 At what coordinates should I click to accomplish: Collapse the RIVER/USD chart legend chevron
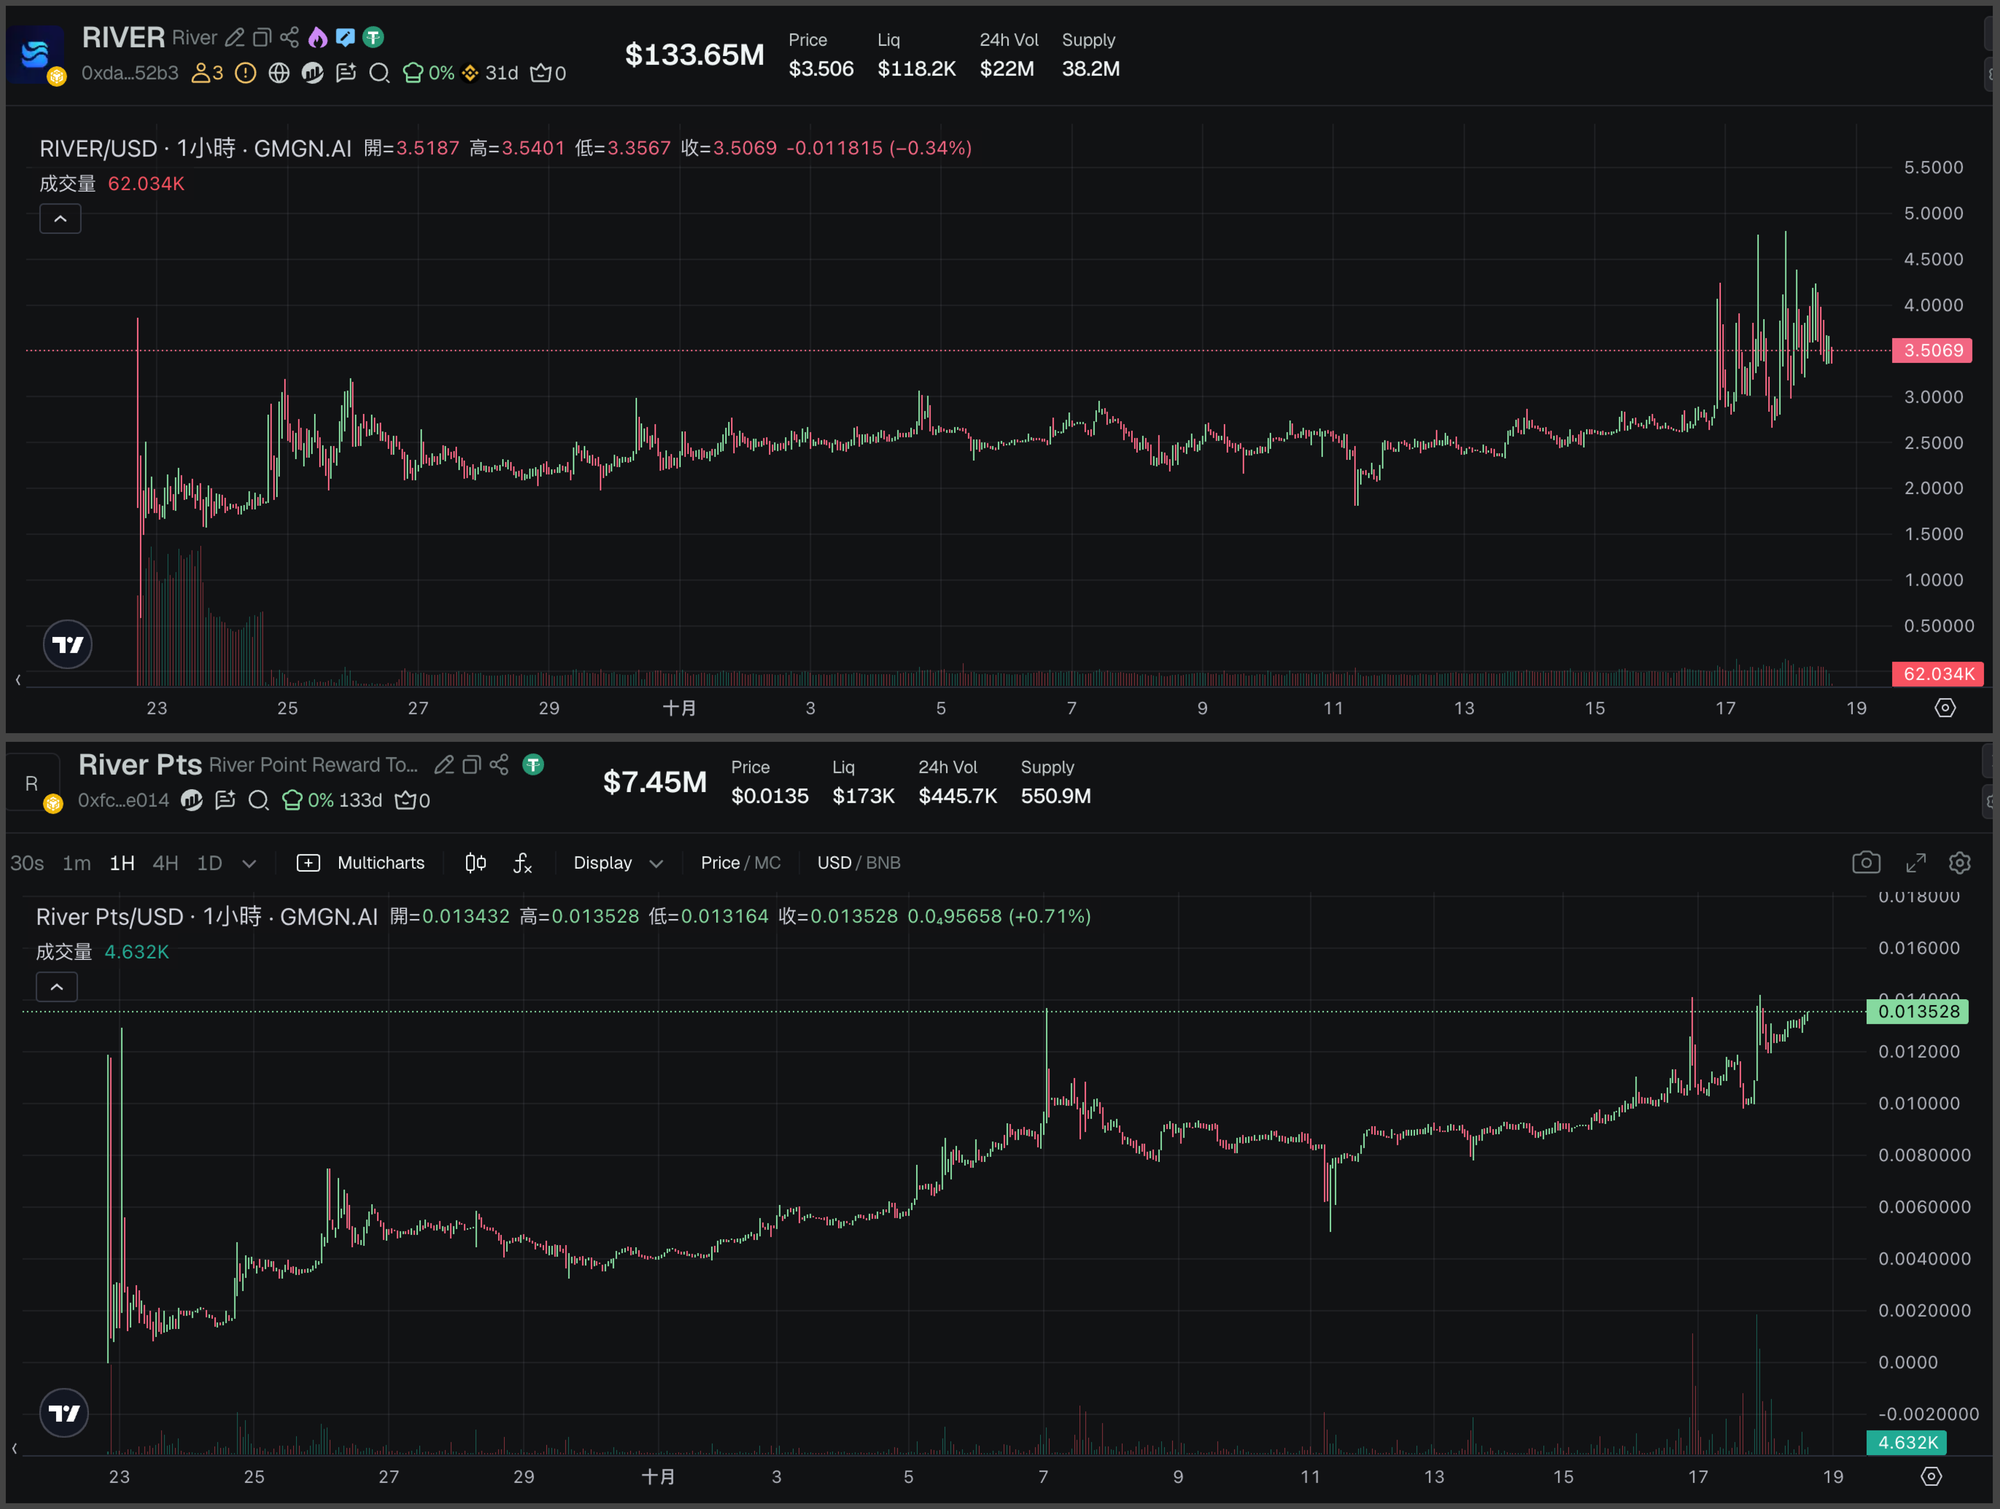(60, 219)
